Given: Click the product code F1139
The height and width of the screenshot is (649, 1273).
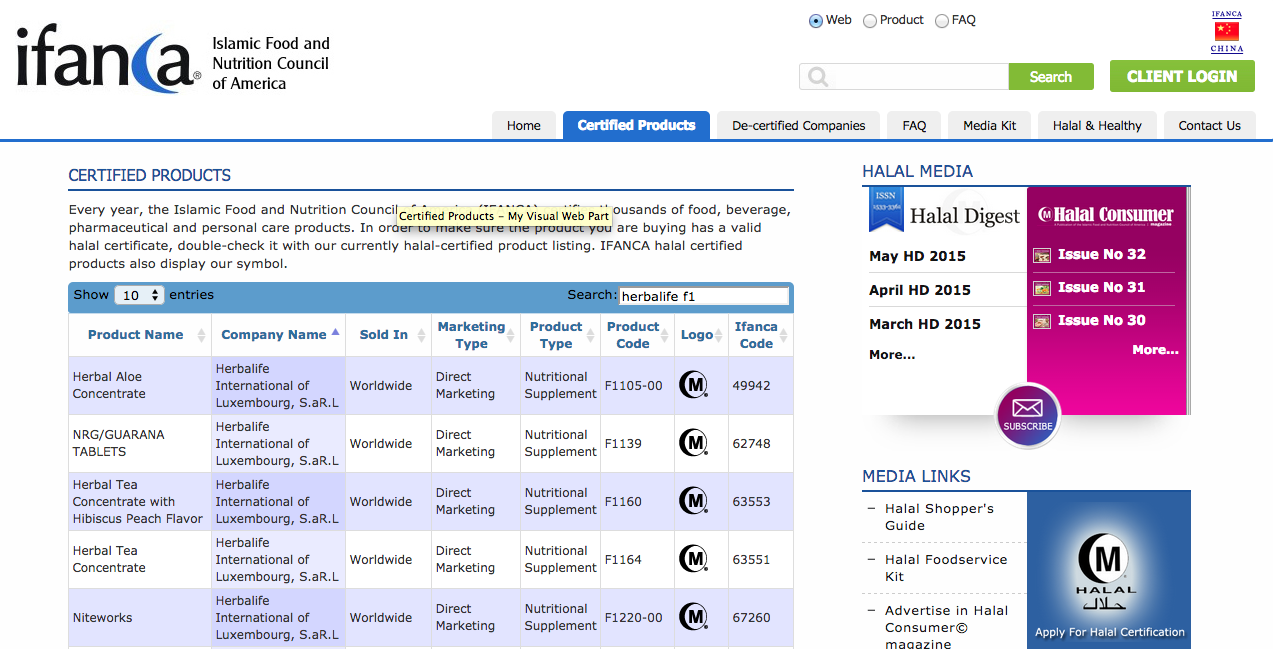Looking at the screenshot, I should coord(623,443).
